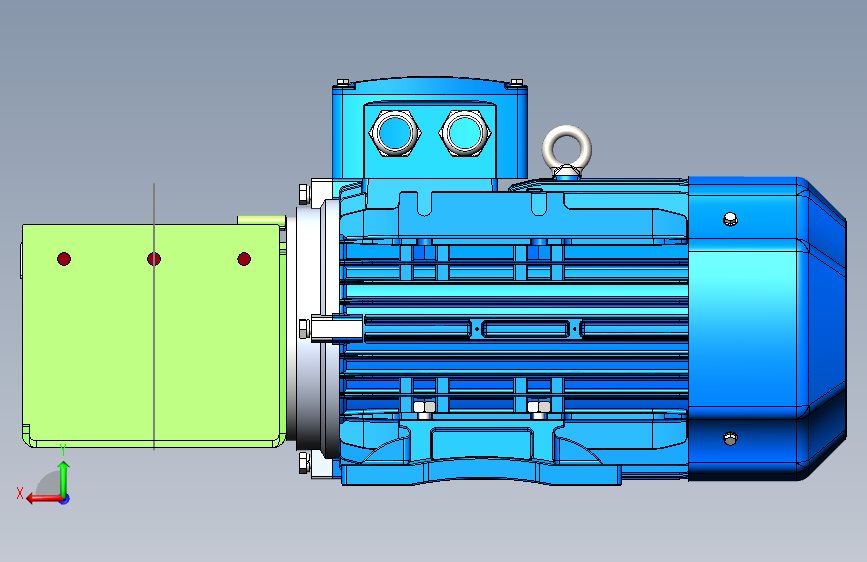Select the green gearbox housing
The width and height of the screenshot is (867, 562).
click(x=154, y=335)
